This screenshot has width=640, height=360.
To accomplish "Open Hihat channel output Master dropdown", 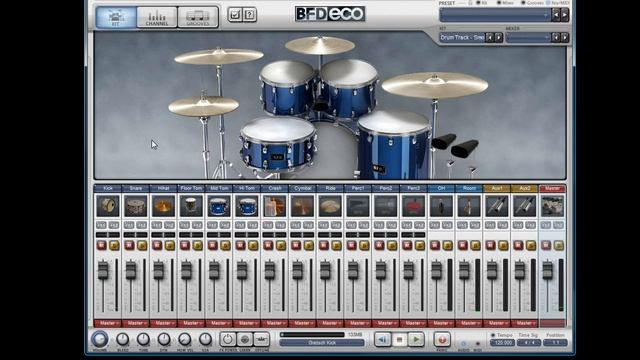I will (x=163, y=323).
